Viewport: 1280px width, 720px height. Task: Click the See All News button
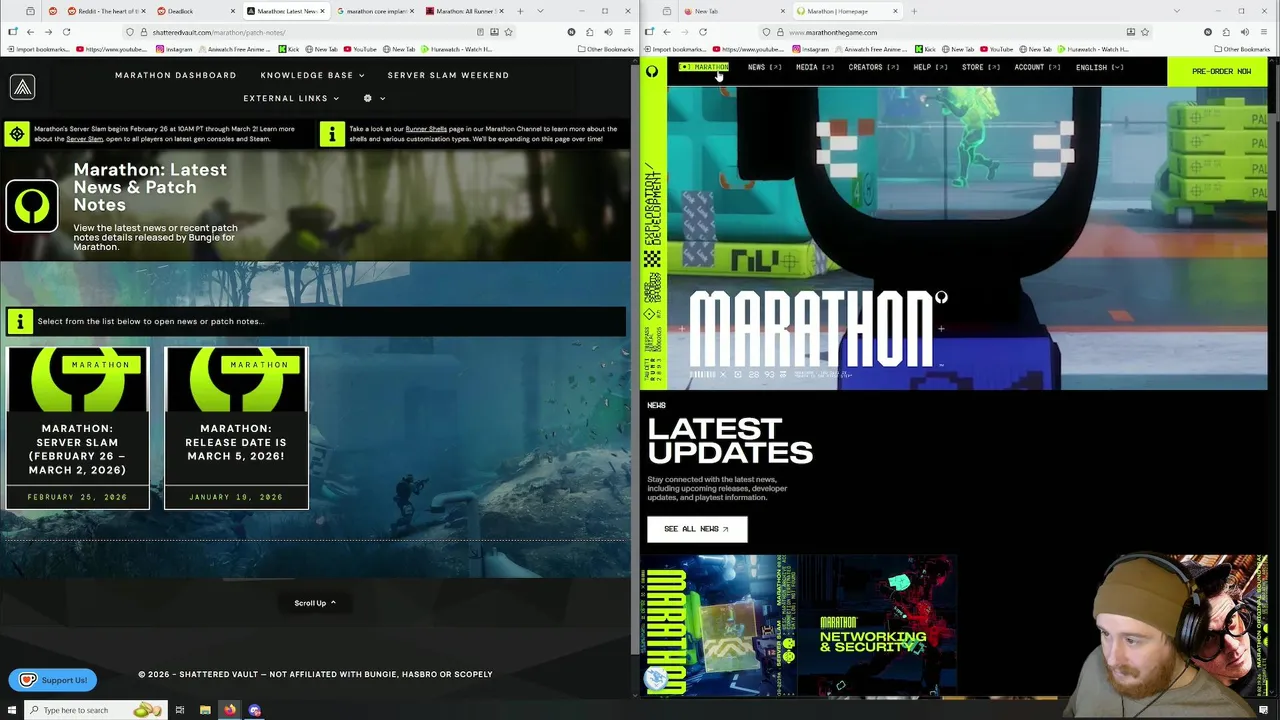click(x=697, y=529)
